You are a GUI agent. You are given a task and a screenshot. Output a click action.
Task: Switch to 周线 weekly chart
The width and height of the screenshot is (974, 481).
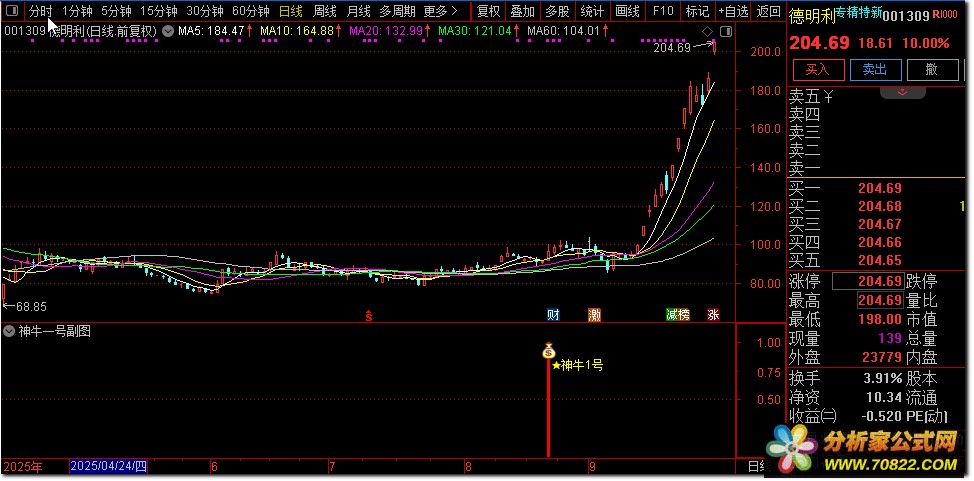[324, 11]
